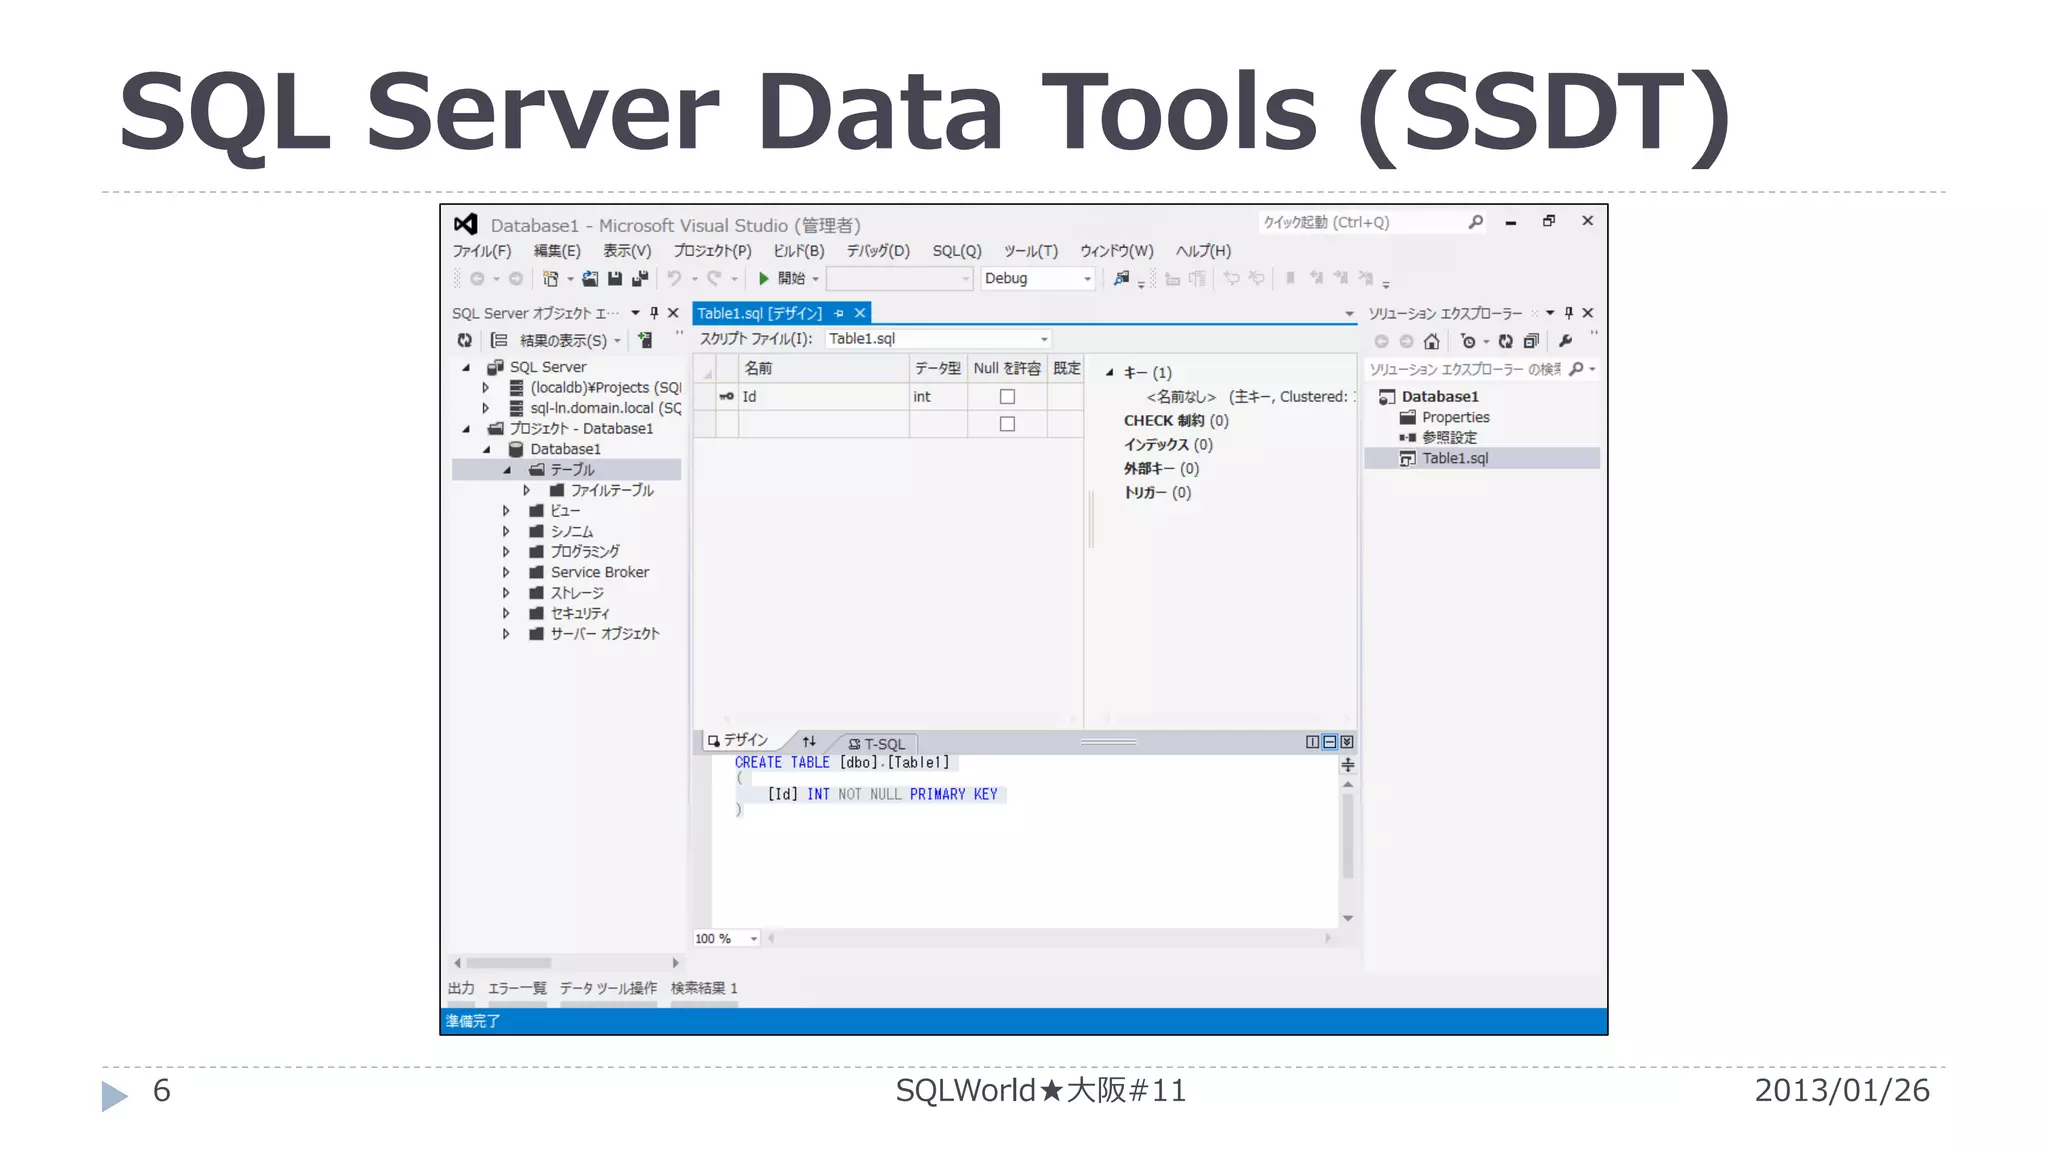2048x1152 pixels.
Task: Open the データ ツール操作 tab
Action: 608,989
